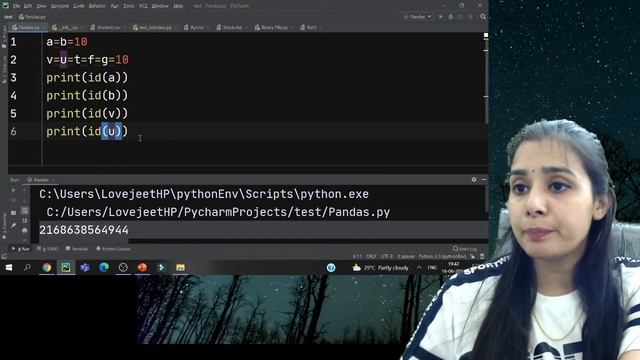Switch to Student.csv editor tab
Screen dimensions: 640x360
107,27
